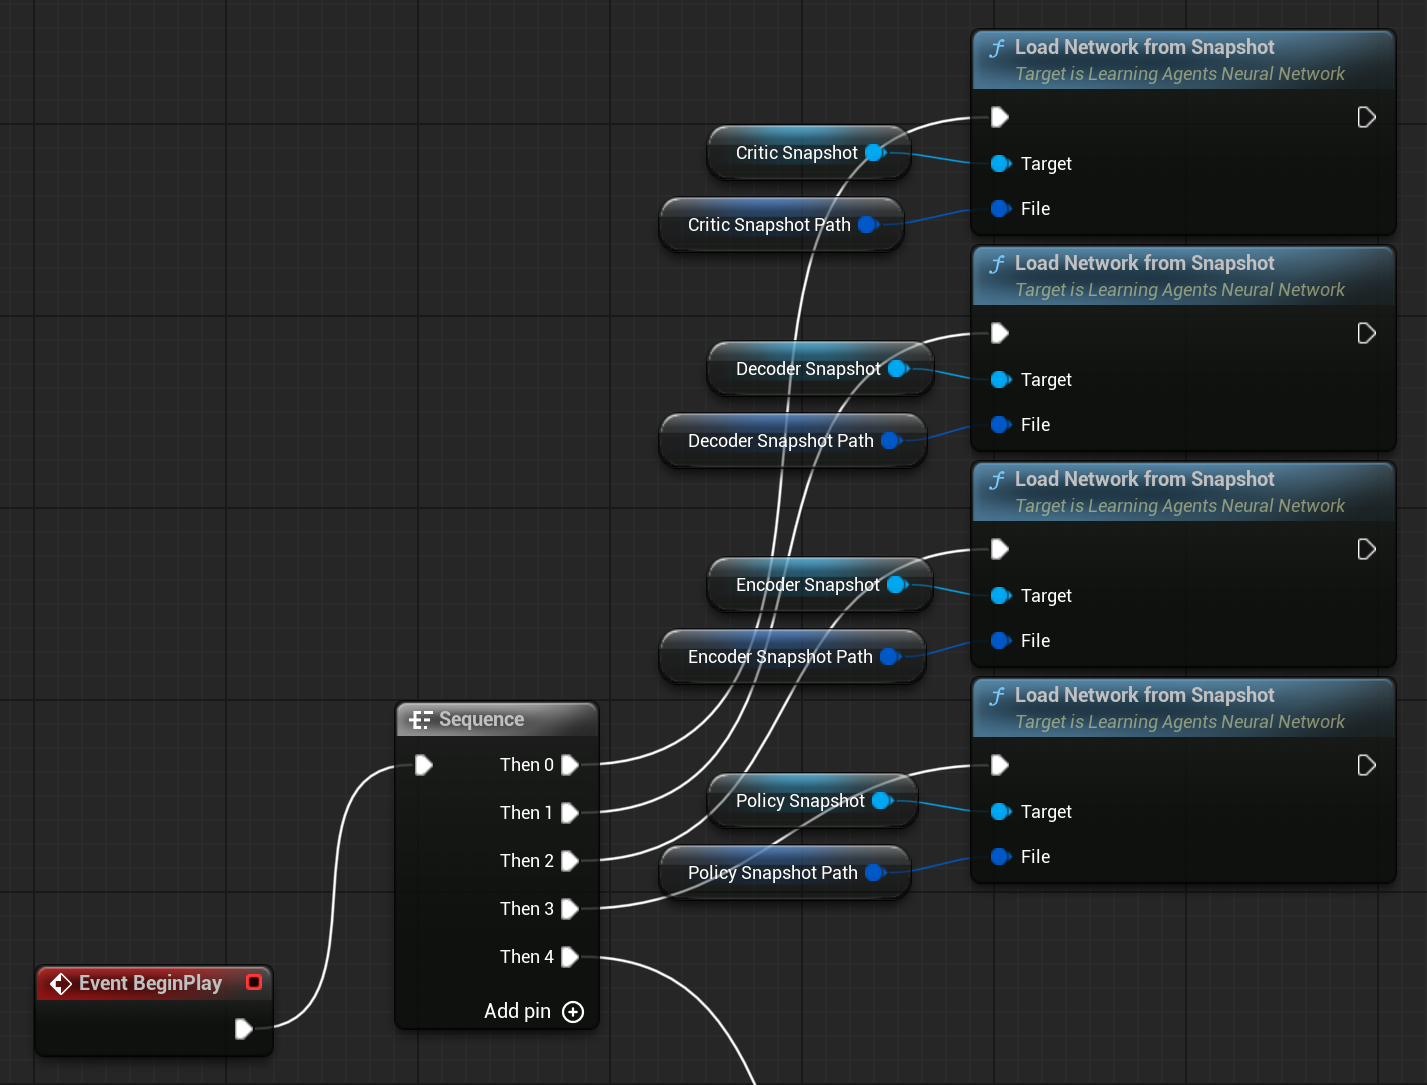
Task: Click the Event BeginPlay event icon
Action: tap(60, 983)
